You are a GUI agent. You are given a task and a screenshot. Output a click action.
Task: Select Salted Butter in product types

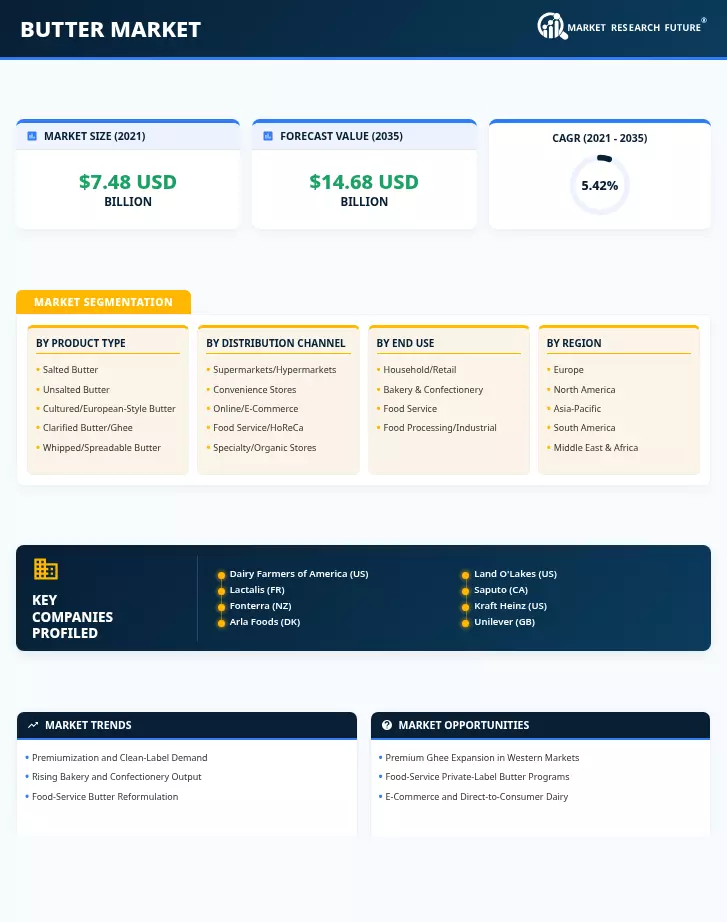pyautogui.click(x=70, y=370)
